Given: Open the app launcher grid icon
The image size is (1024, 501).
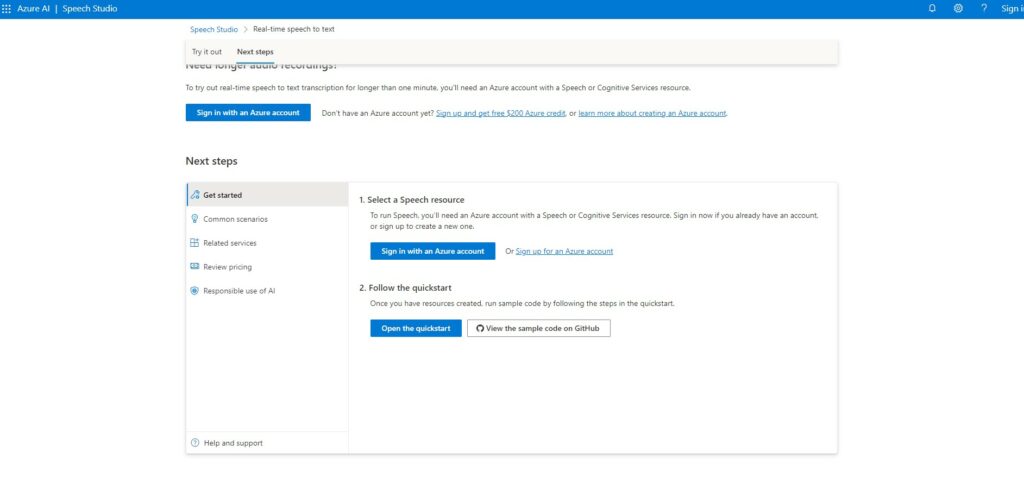Looking at the screenshot, I should coord(7,8).
